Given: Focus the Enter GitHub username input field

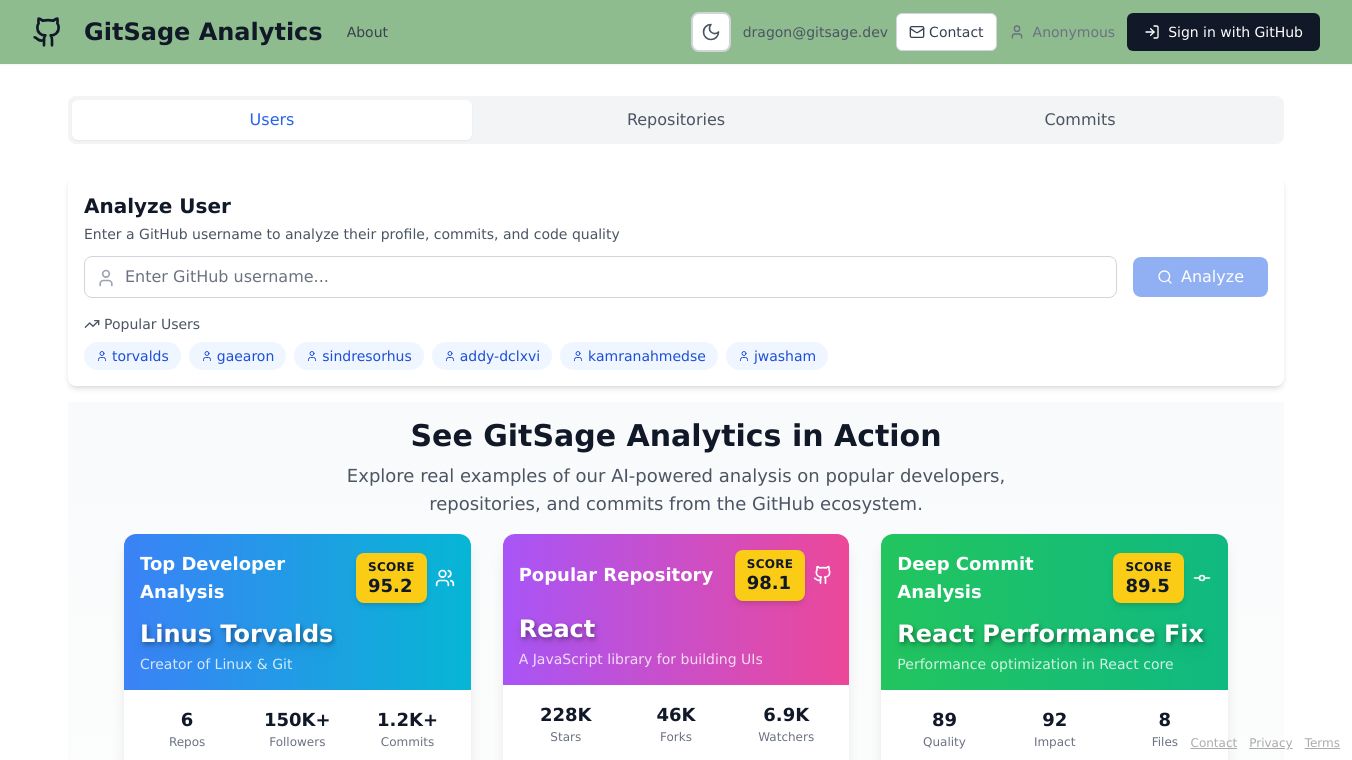Looking at the screenshot, I should point(610,277).
